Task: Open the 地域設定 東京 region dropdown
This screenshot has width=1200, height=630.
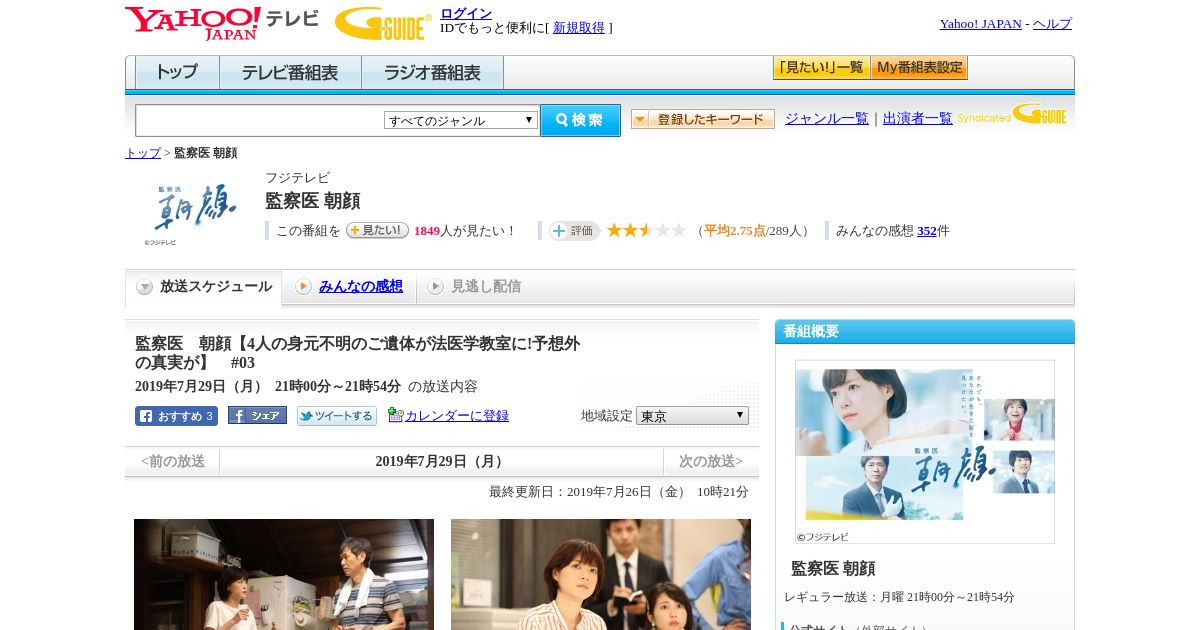Action: [x=692, y=415]
